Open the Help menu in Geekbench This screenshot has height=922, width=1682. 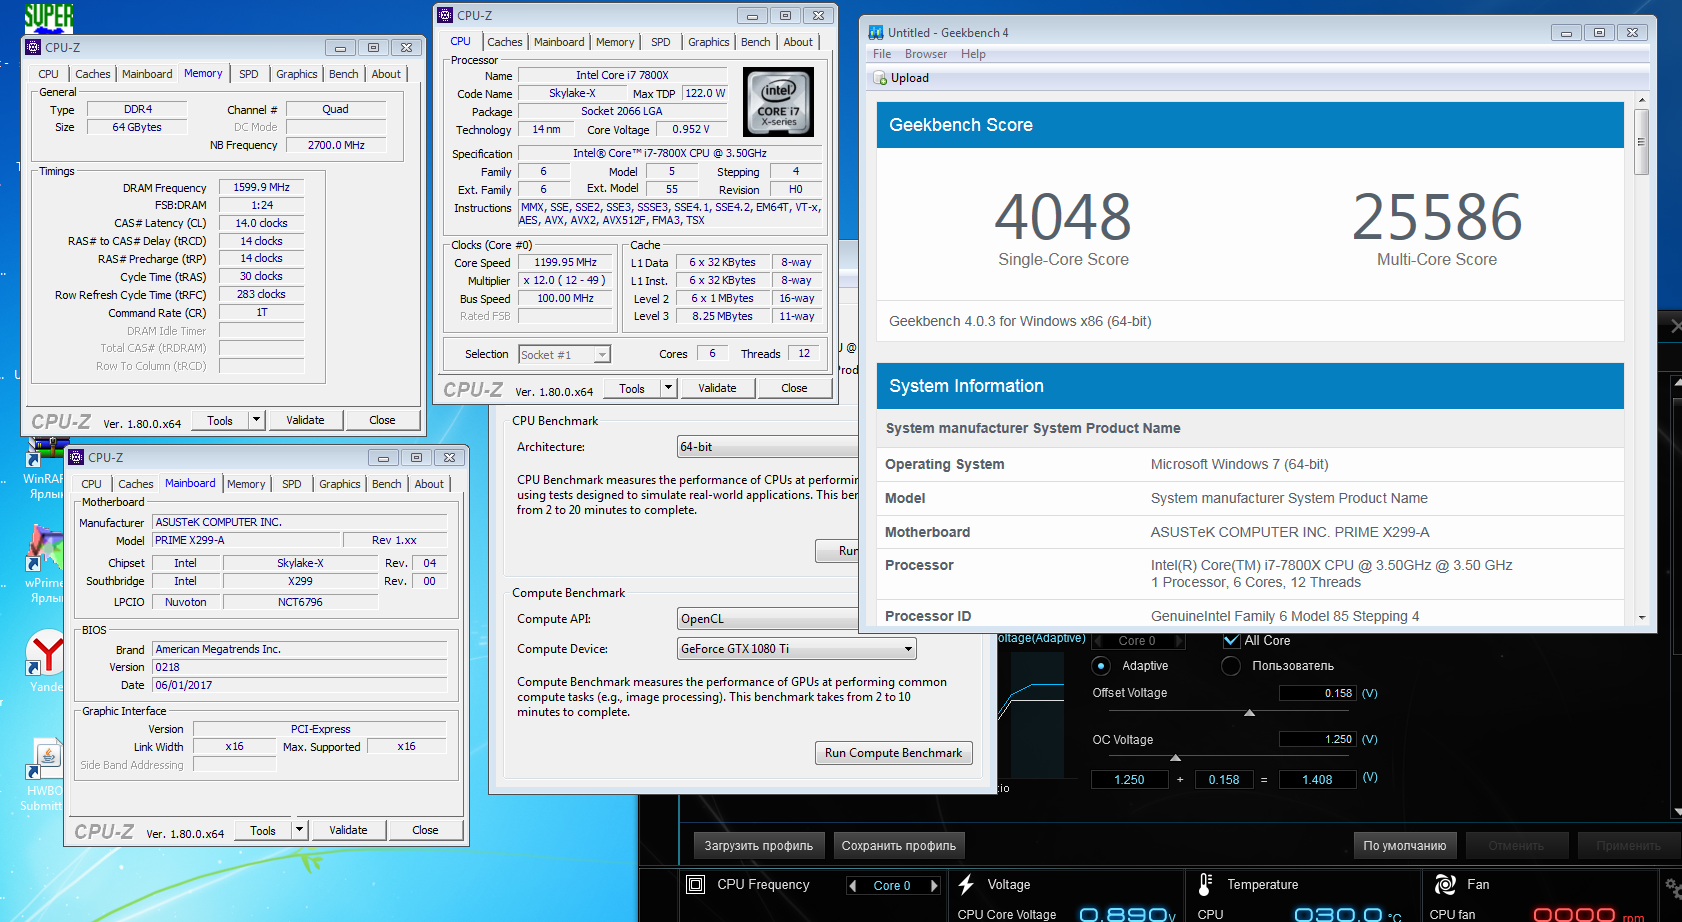pyautogui.click(x=973, y=54)
